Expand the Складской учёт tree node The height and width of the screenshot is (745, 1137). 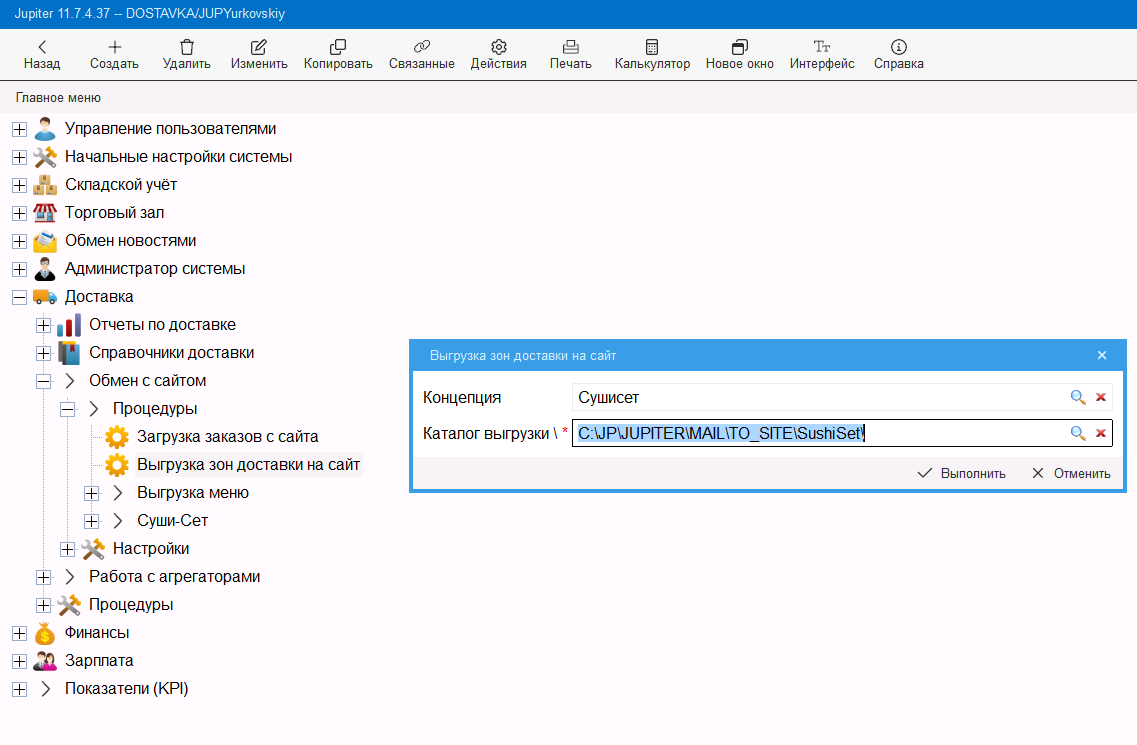tap(18, 185)
